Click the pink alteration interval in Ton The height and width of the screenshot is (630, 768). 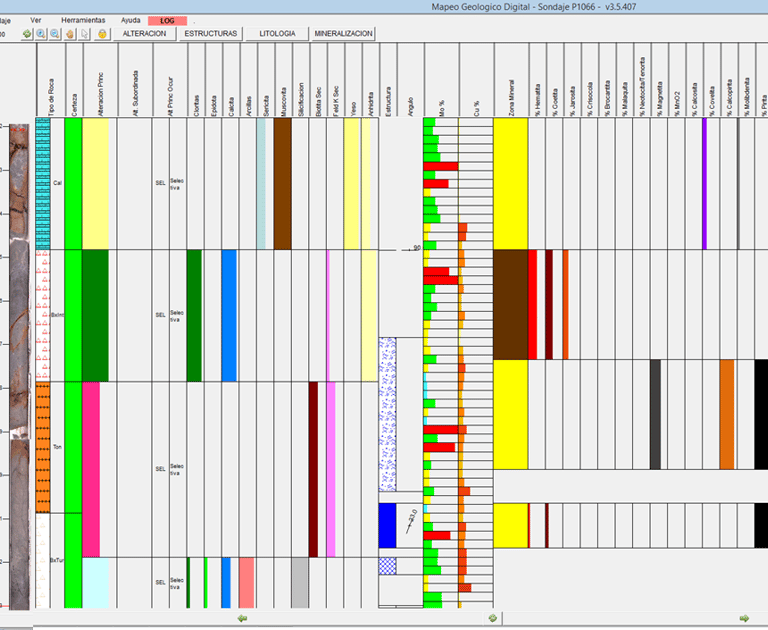[91, 469]
